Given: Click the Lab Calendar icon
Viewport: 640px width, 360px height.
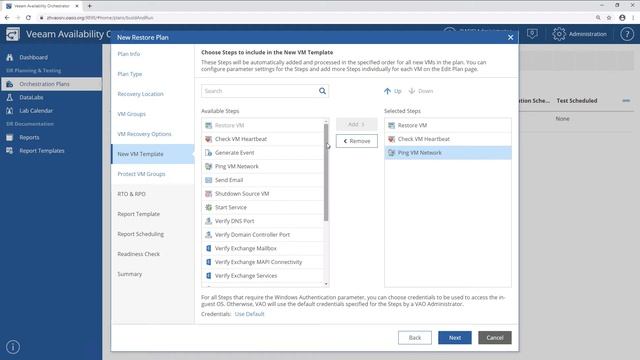Looking at the screenshot, I should point(9,111).
